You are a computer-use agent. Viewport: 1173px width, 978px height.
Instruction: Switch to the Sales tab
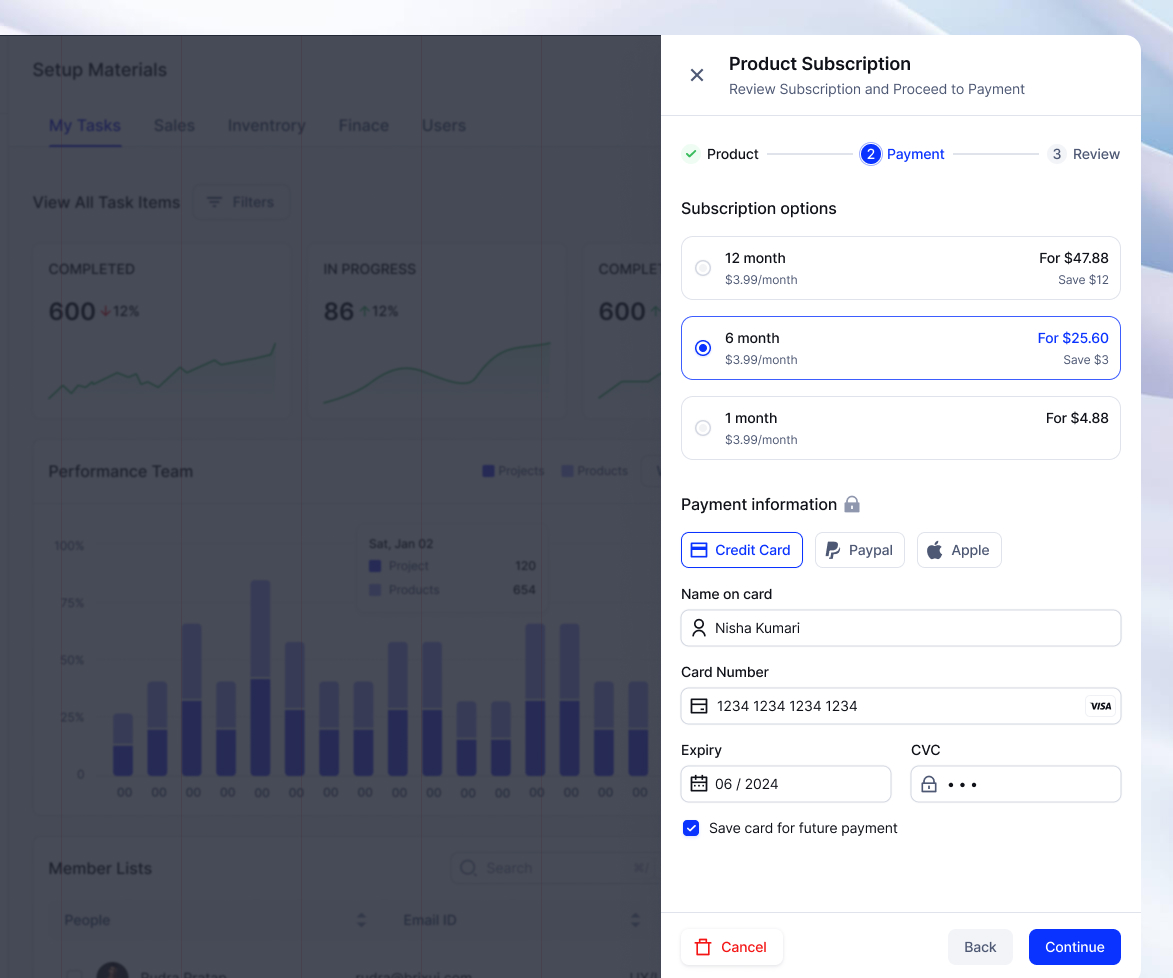(x=173, y=125)
